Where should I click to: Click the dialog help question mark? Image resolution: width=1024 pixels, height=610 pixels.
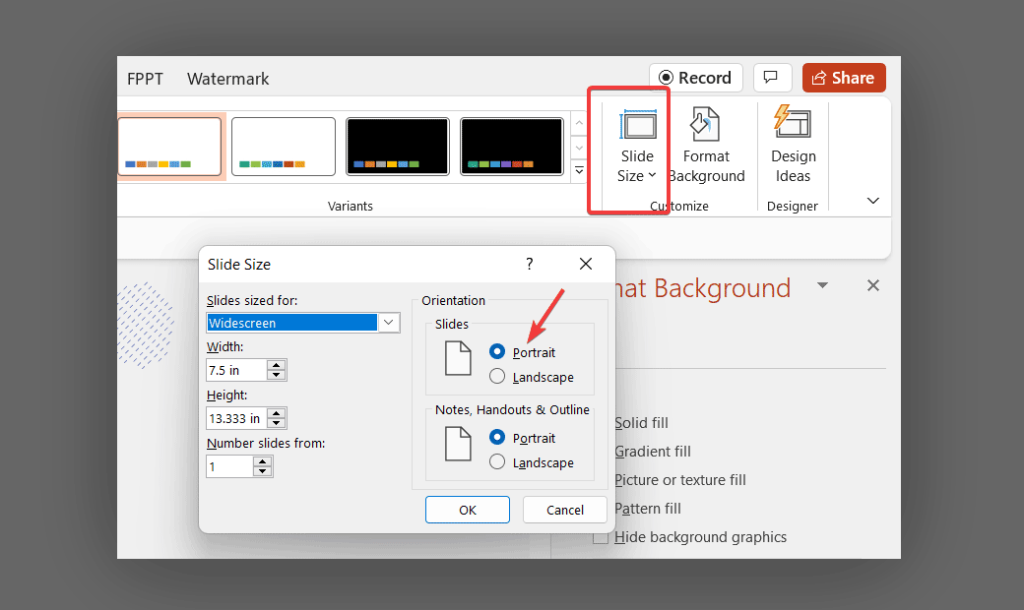click(x=529, y=264)
